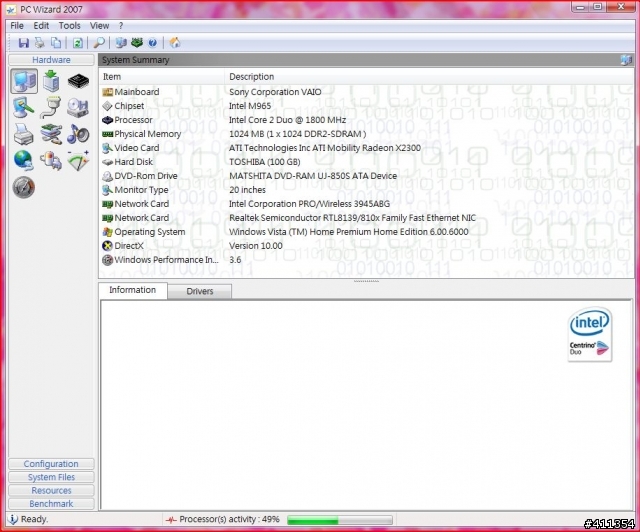640x532 pixels.
Task: Click 'Sony Corporation VAIO' description
Action: point(275,92)
